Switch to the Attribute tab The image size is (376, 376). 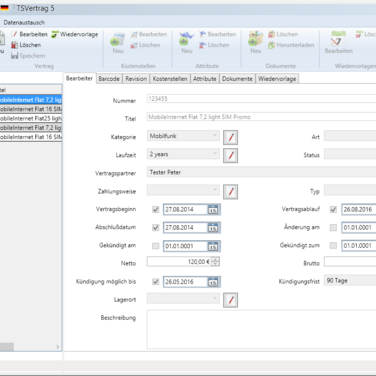click(x=205, y=79)
